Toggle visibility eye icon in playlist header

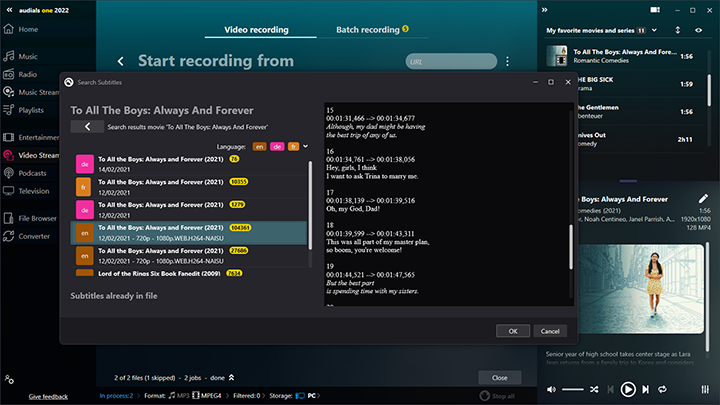pyautogui.click(x=698, y=30)
